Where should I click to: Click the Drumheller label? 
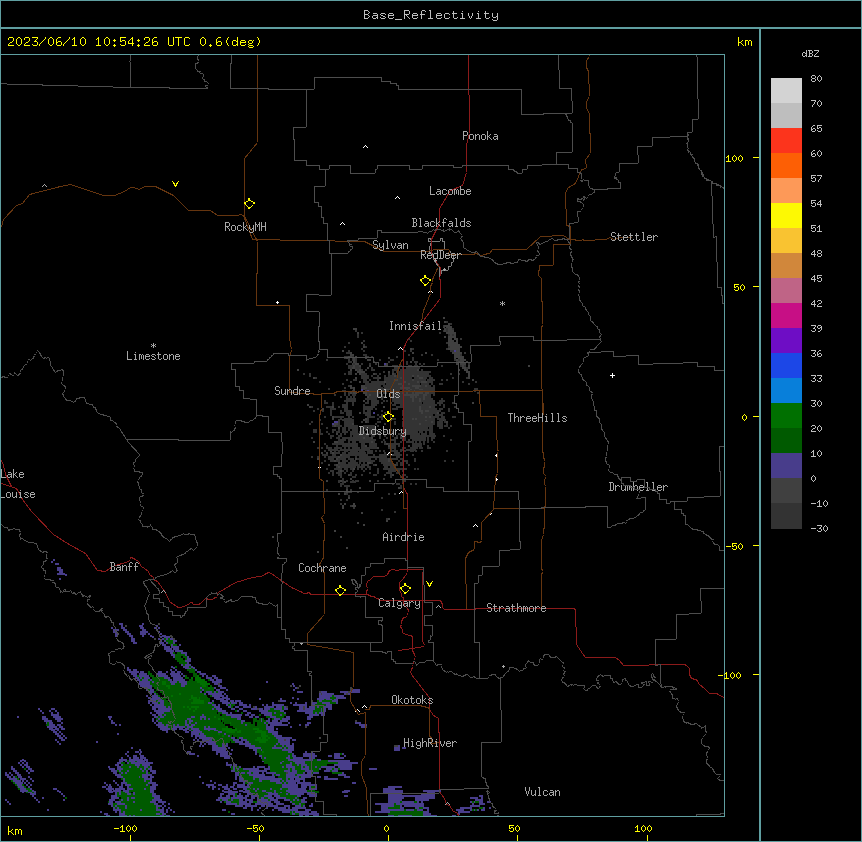pyautogui.click(x=638, y=487)
